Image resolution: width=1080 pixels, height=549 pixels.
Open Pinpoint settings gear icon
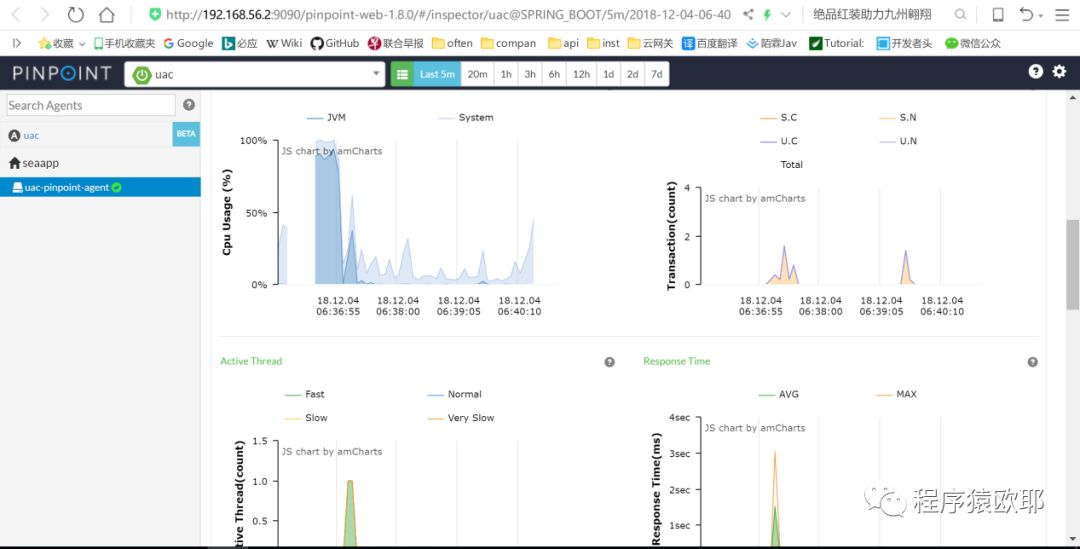[1059, 72]
